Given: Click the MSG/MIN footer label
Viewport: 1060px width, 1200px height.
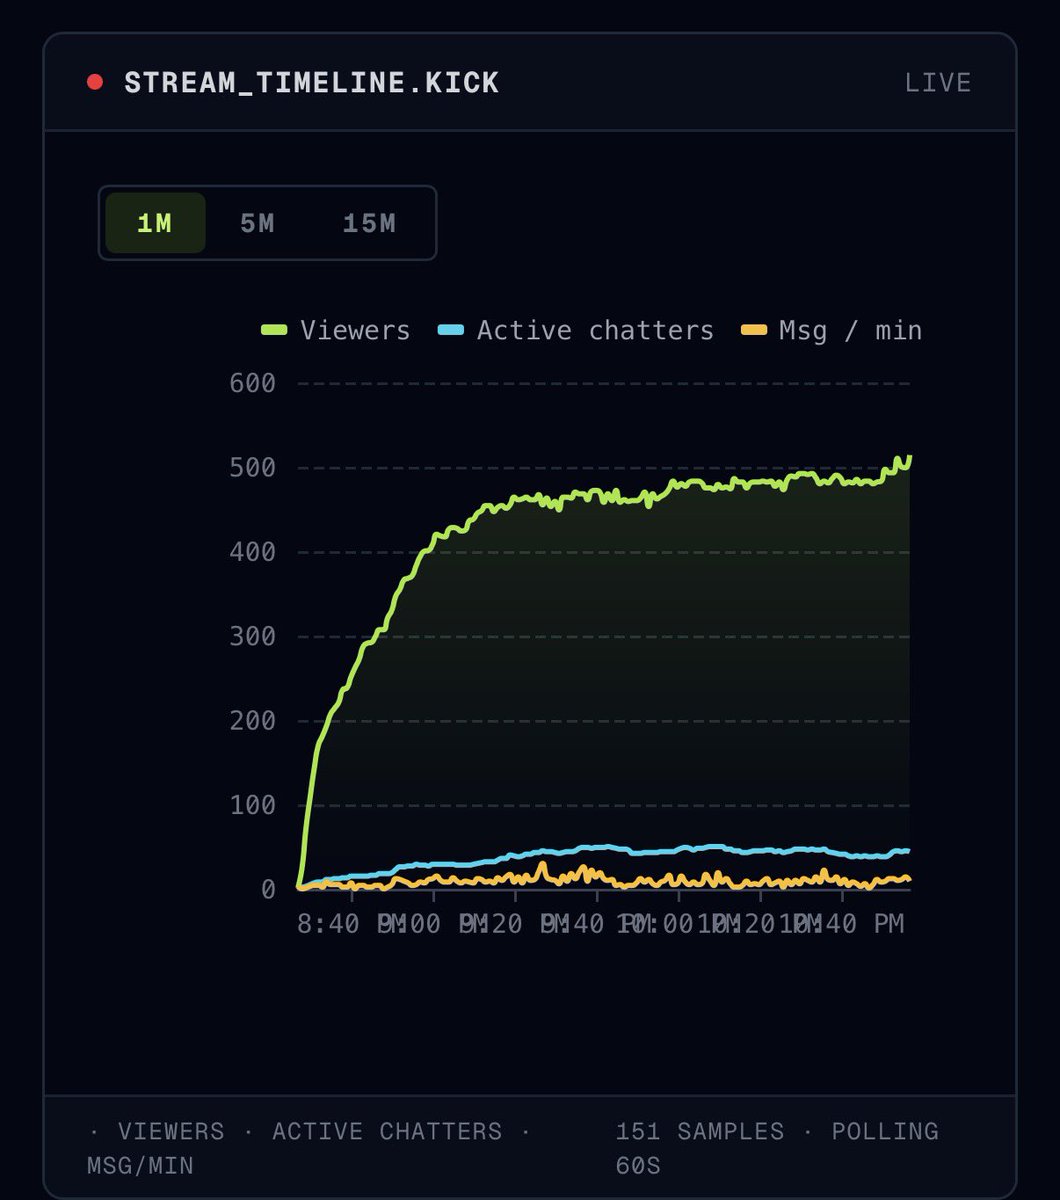Looking at the screenshot, I should [x=140, y=1165].
